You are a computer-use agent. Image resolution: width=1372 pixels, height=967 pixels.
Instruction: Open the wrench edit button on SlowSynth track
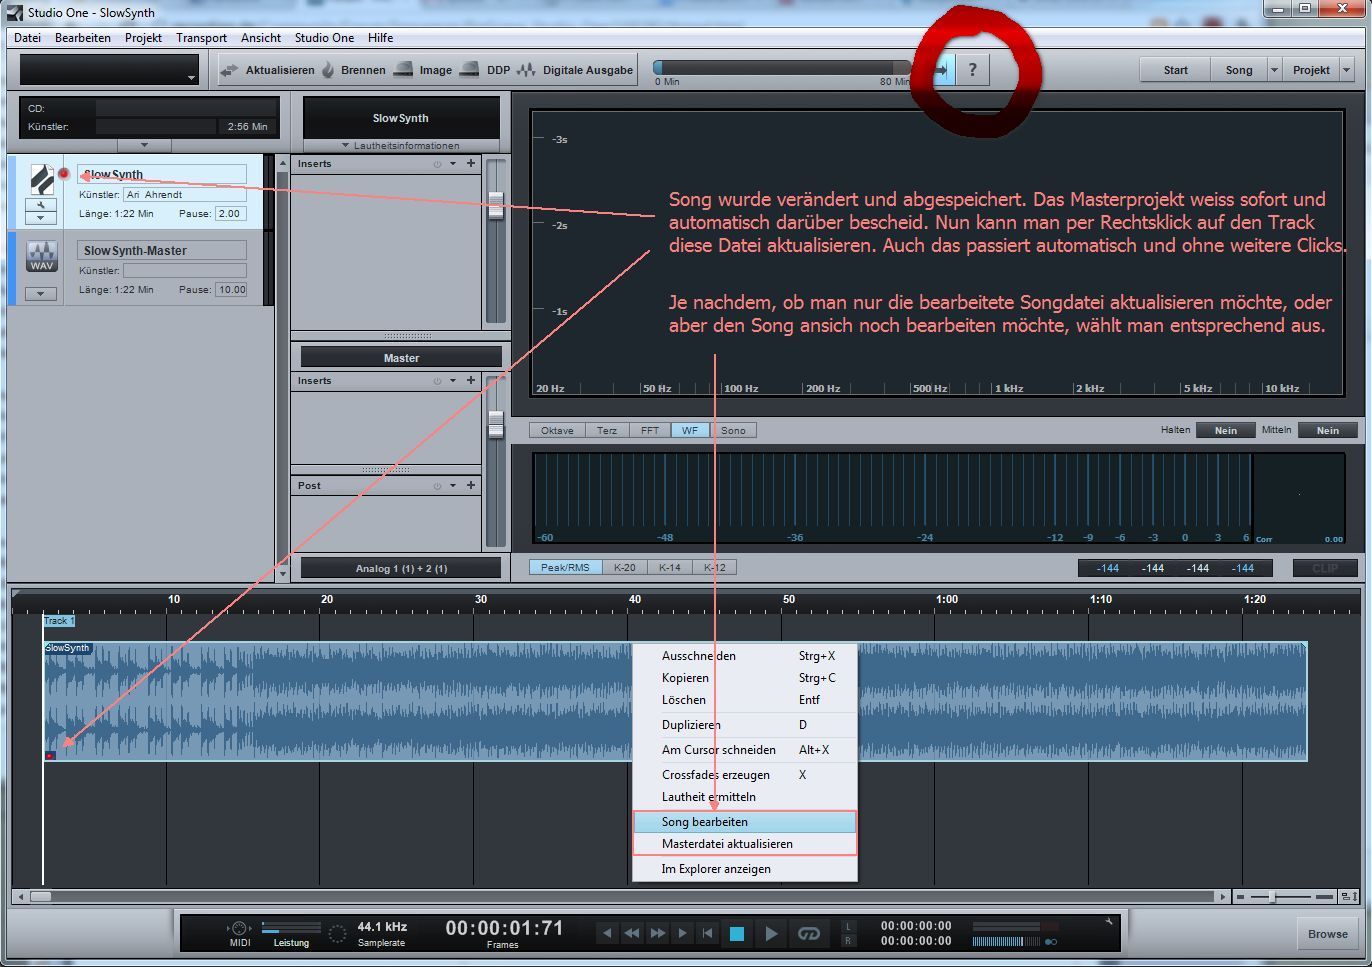(x=41, y=204)
